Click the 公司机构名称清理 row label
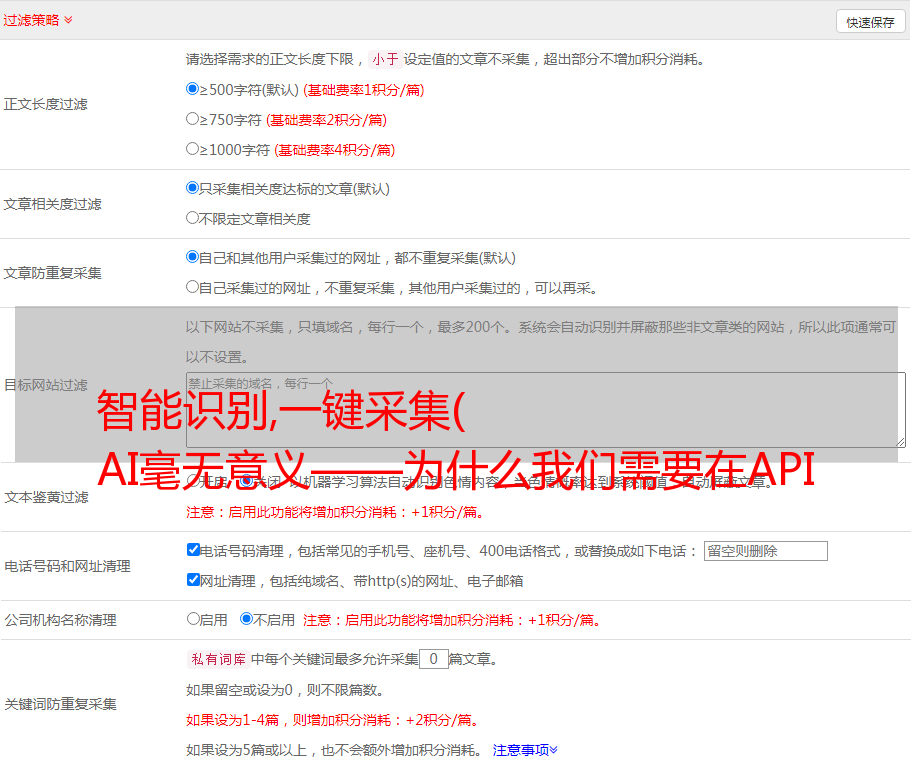The image size is (912, 768). click(60, 620)
